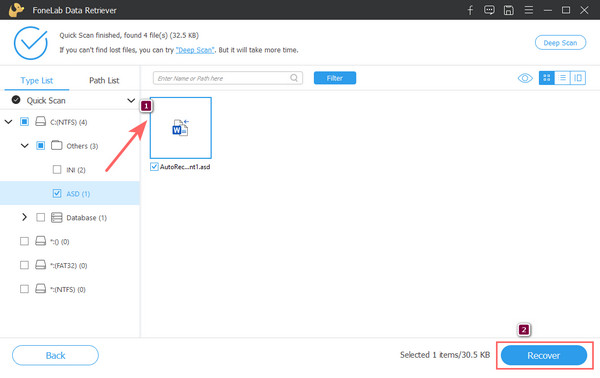
Task: Click the Database icon
Action: (x=57, y=217)
